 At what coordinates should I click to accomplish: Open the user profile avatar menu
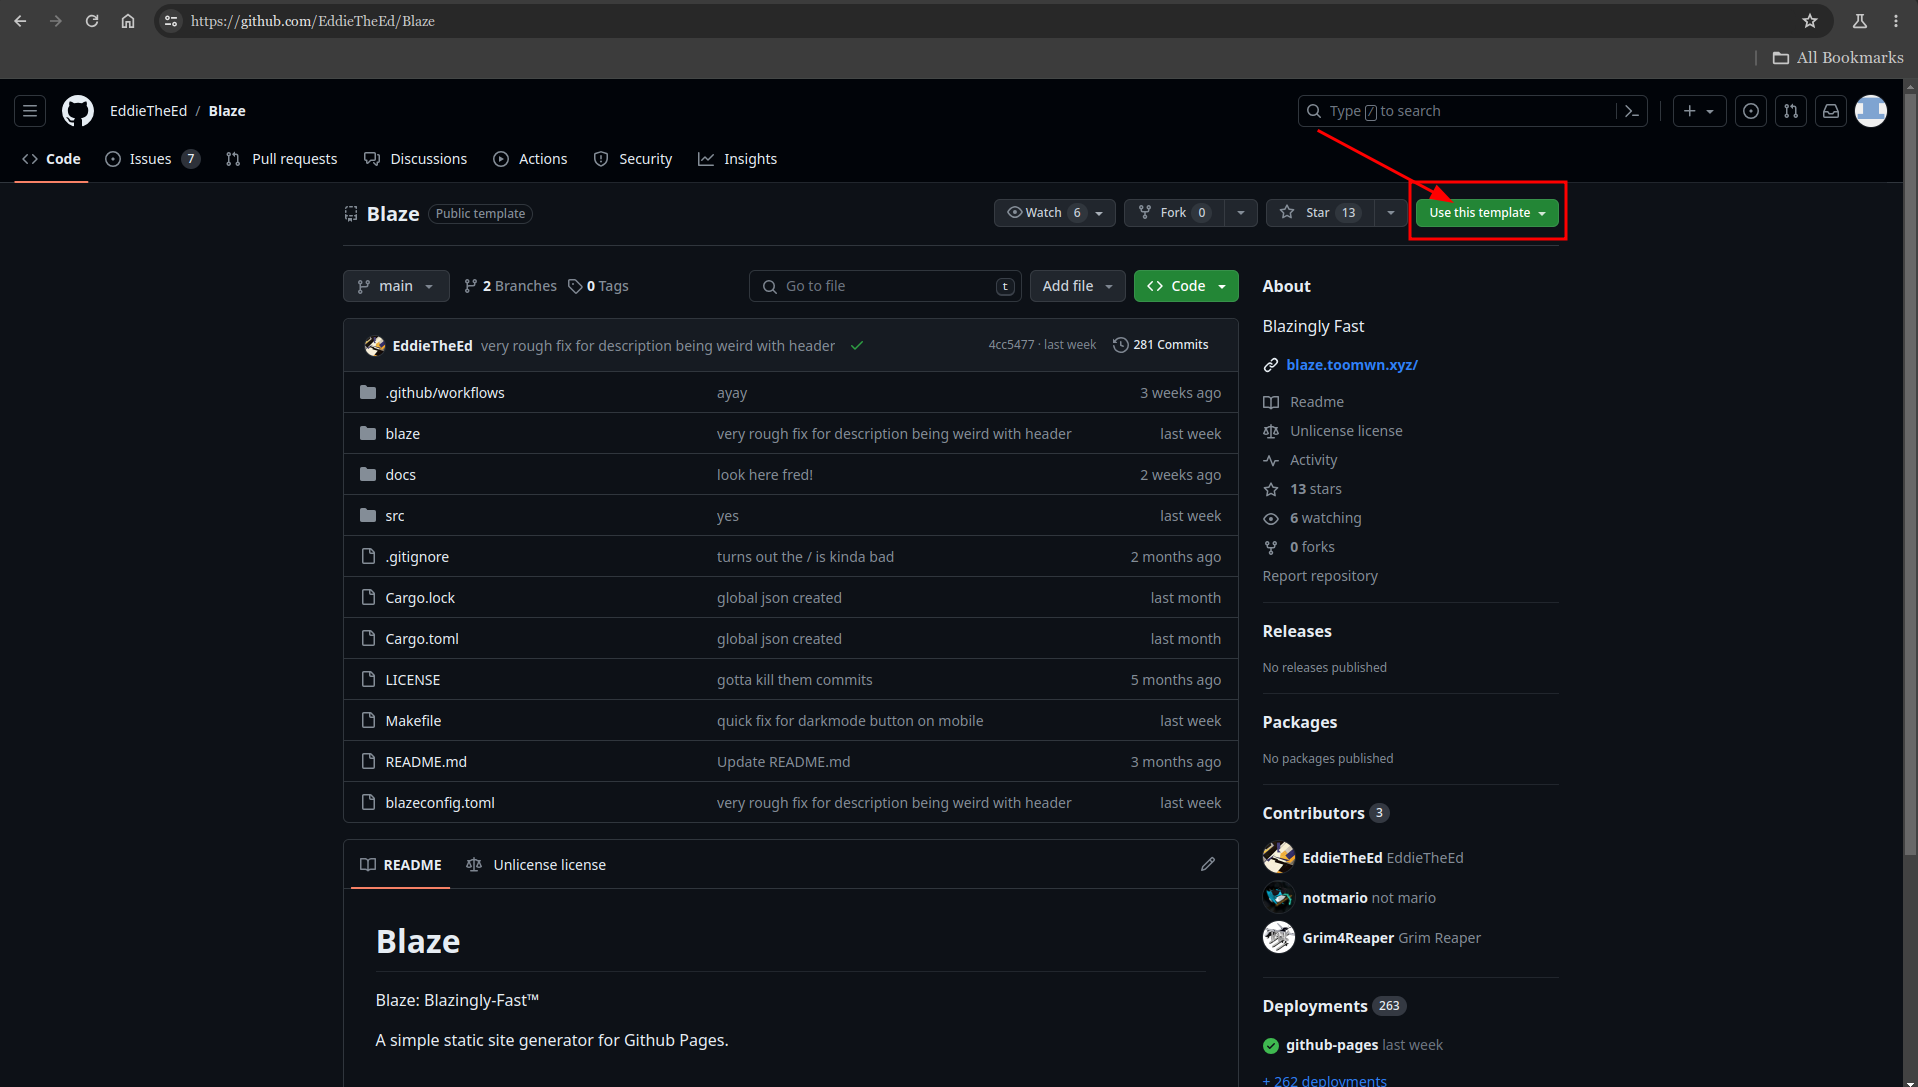[1870, 111]
